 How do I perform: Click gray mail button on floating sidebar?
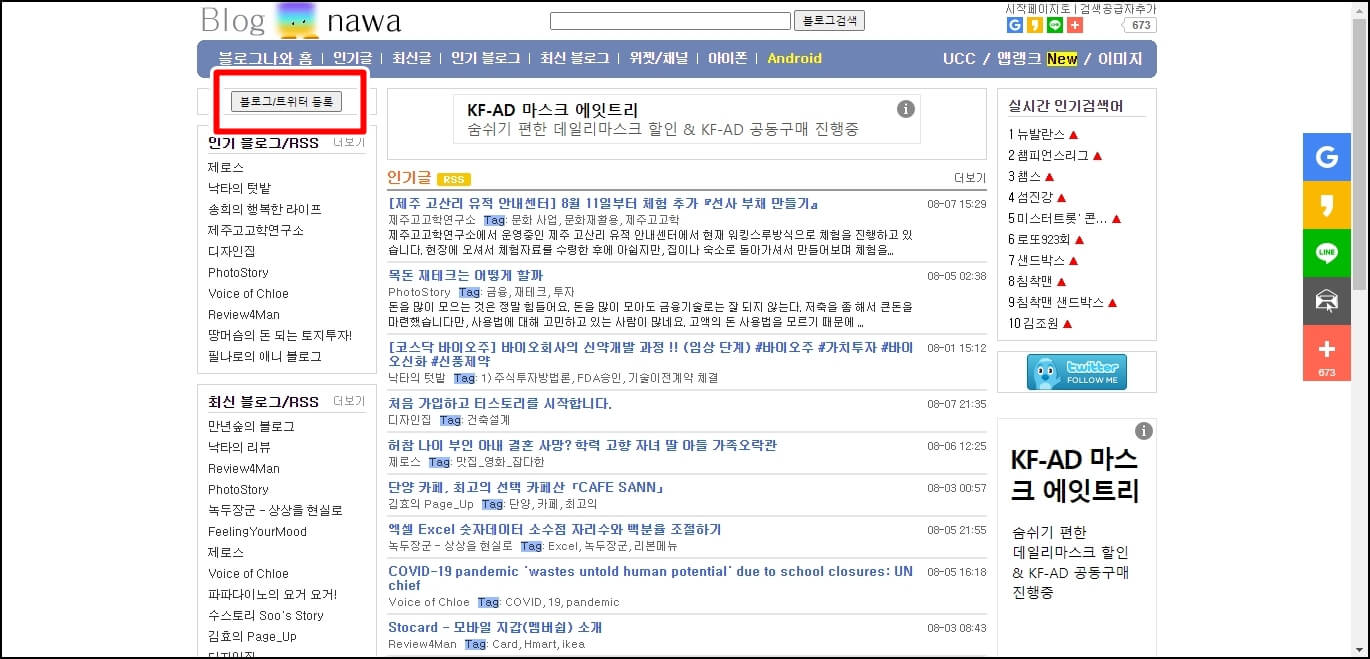click(1327, 301)
